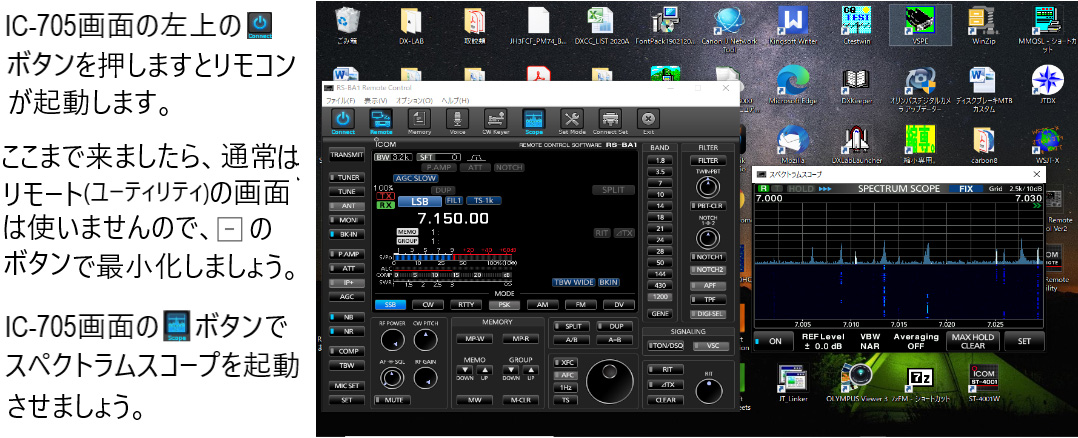Toggle the MONI monitor button
Screen dimensions: 1078x438
click(347, 220)
